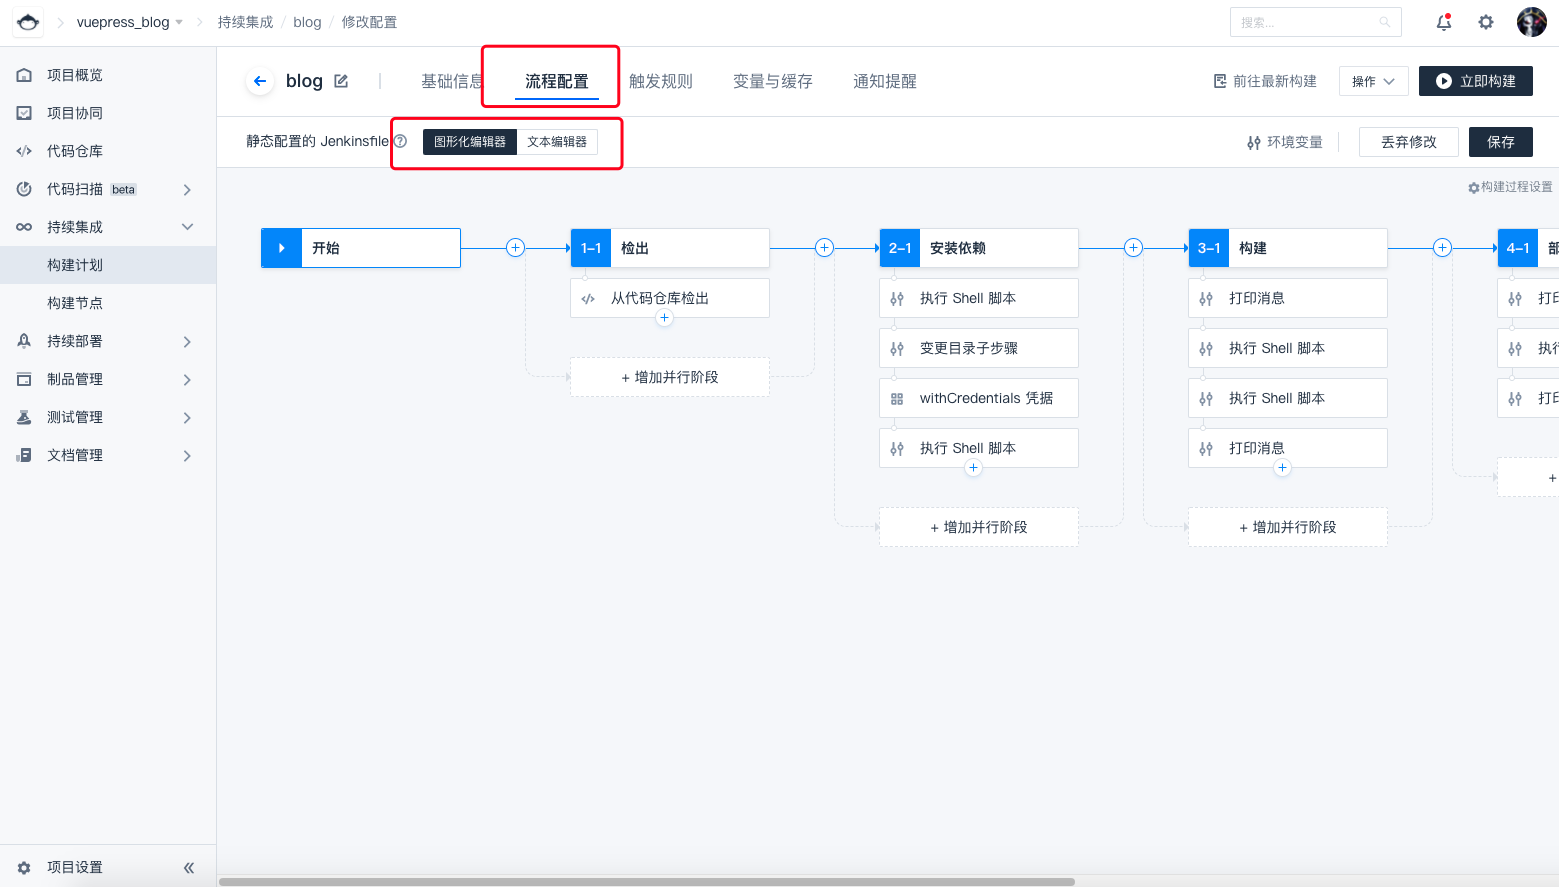Image resolution: width=1559 pixels, height=887 pixels.
Task: Switch to the 触发规则 tab
Action: coord(660,81)
